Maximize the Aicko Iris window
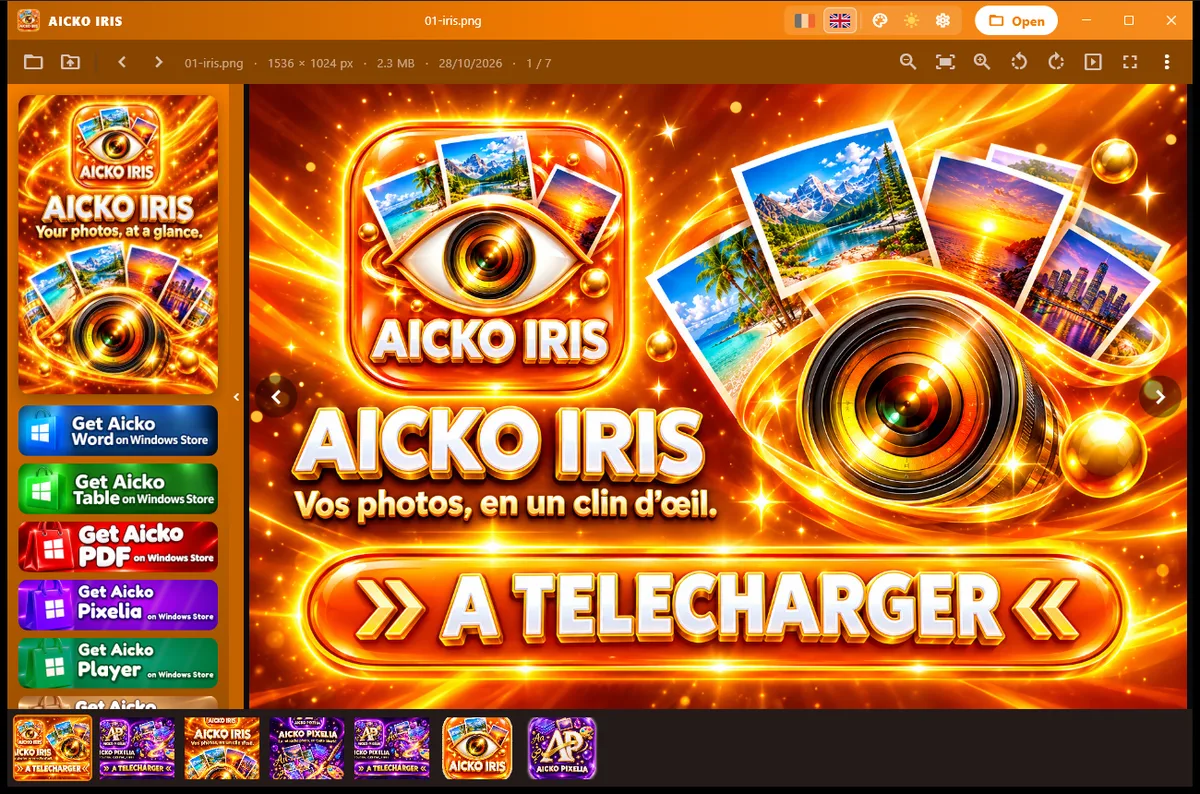Image resolution: width=1200 pixels, height=794 pixels. pyautogui.click(x=1129, y=20)
